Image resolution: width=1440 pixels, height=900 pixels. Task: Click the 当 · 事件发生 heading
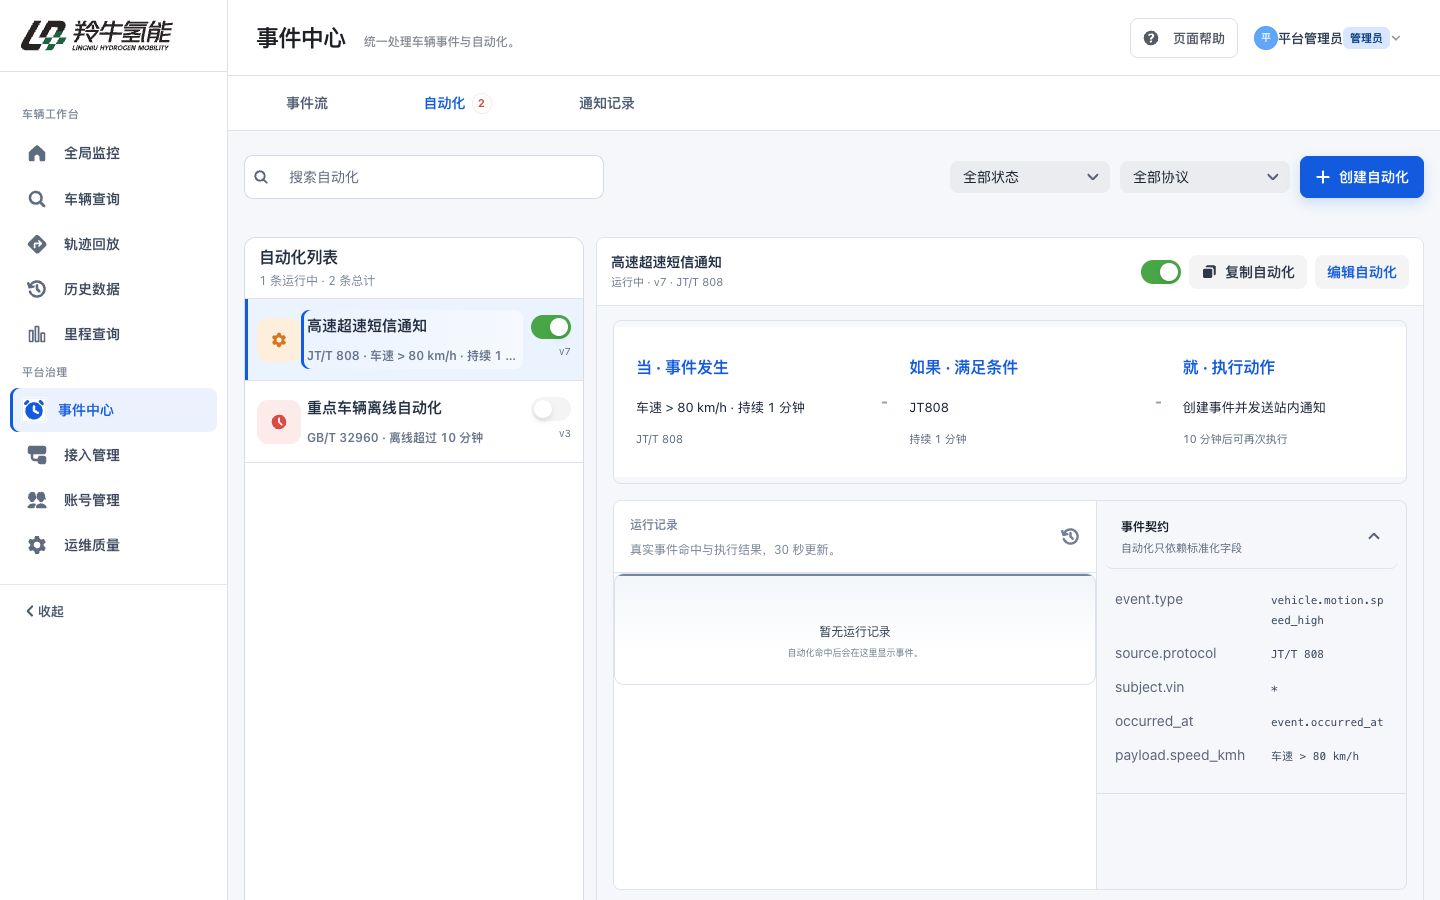(x=682, y=367)
